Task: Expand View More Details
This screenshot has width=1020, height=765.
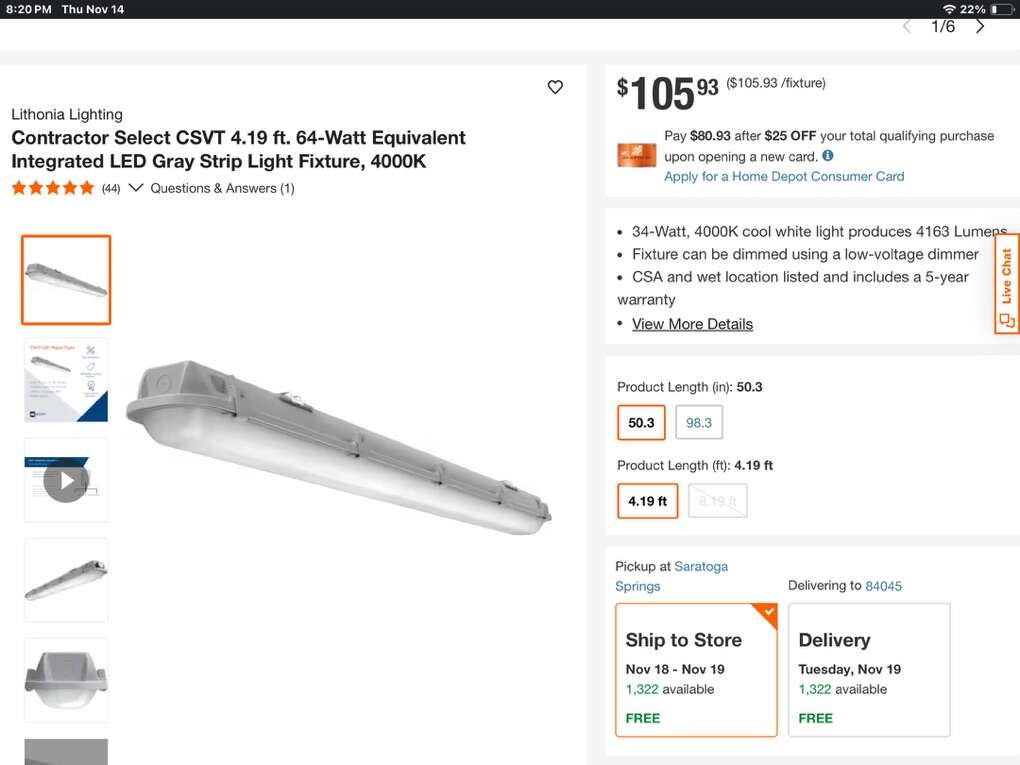Action: (x=692, y=323)
